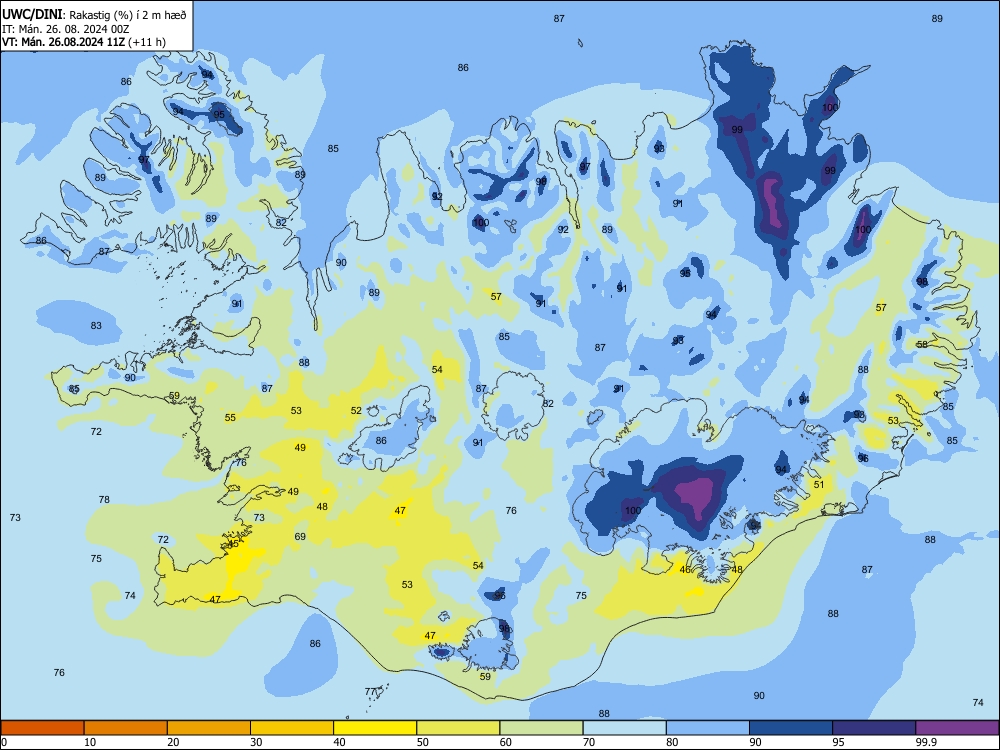Choose the 30–40 amber legend swatch
This screenshot has height=750, width=1000.
292,728
